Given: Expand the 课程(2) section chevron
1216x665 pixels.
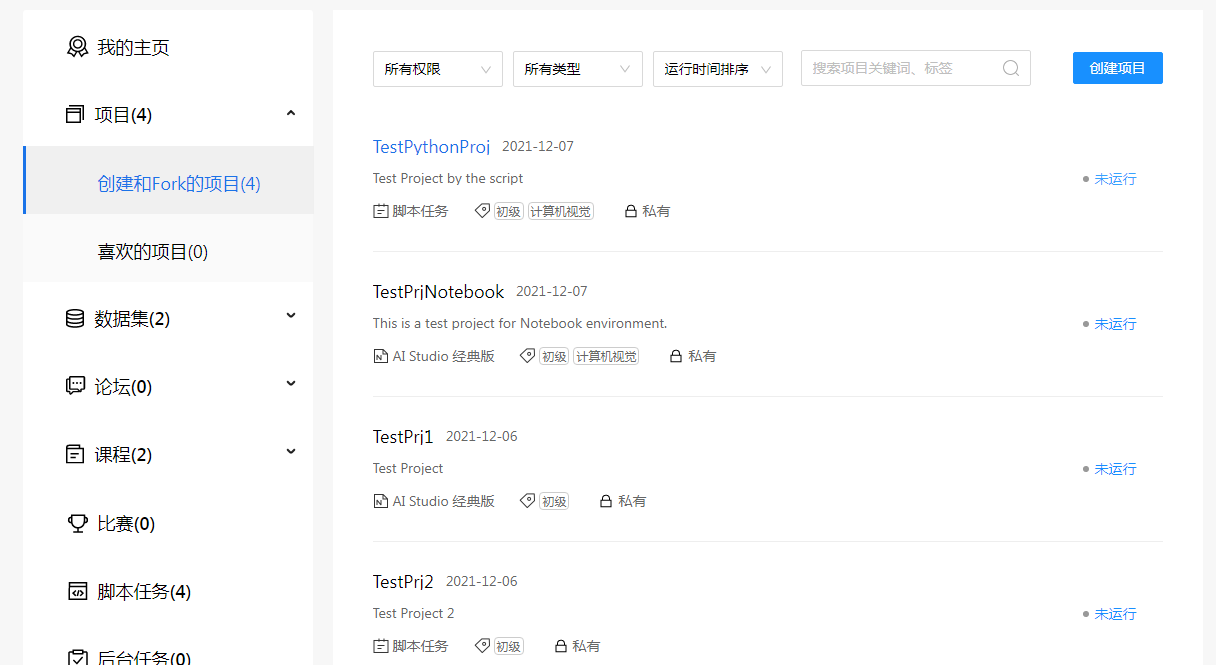Looking at the screenshot, I should (x=291, y=451).
